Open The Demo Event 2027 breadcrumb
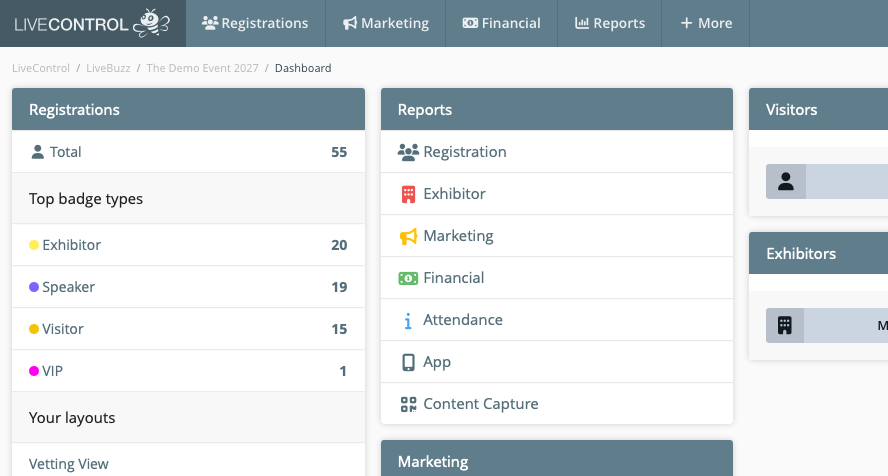Viewport: 888px width, 476px height. (202, 68)
